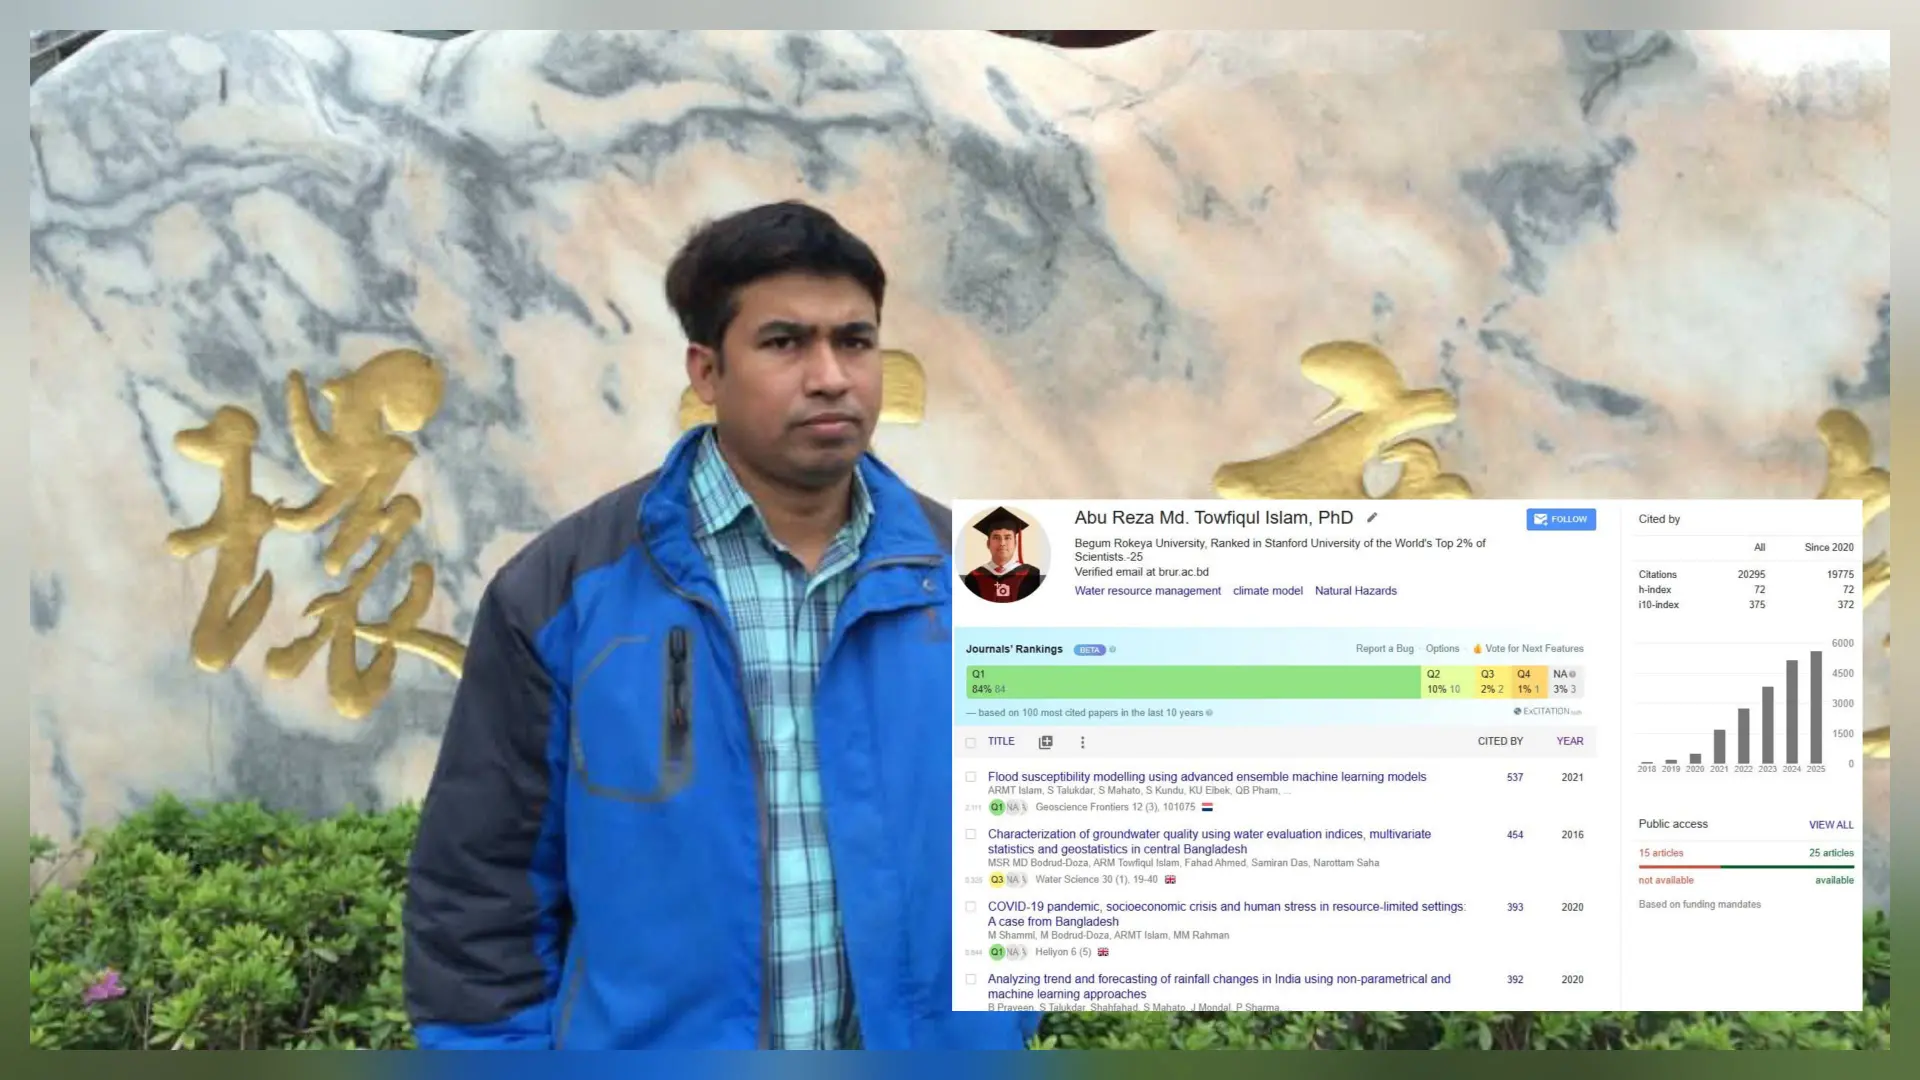
Task: Click the Q3 badge under groundwater quality paper
Action: point(996,880)
